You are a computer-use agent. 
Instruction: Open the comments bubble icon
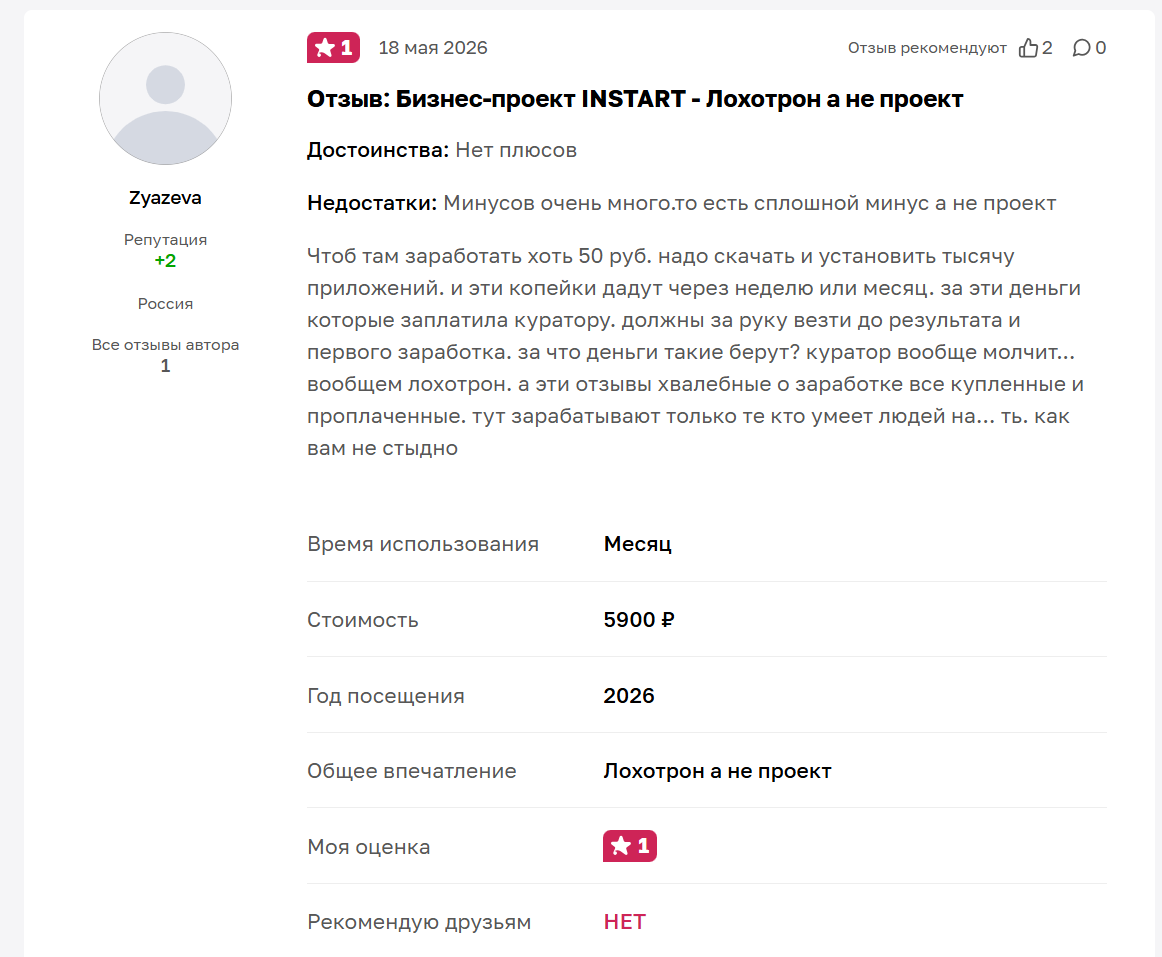(1081, 47)
